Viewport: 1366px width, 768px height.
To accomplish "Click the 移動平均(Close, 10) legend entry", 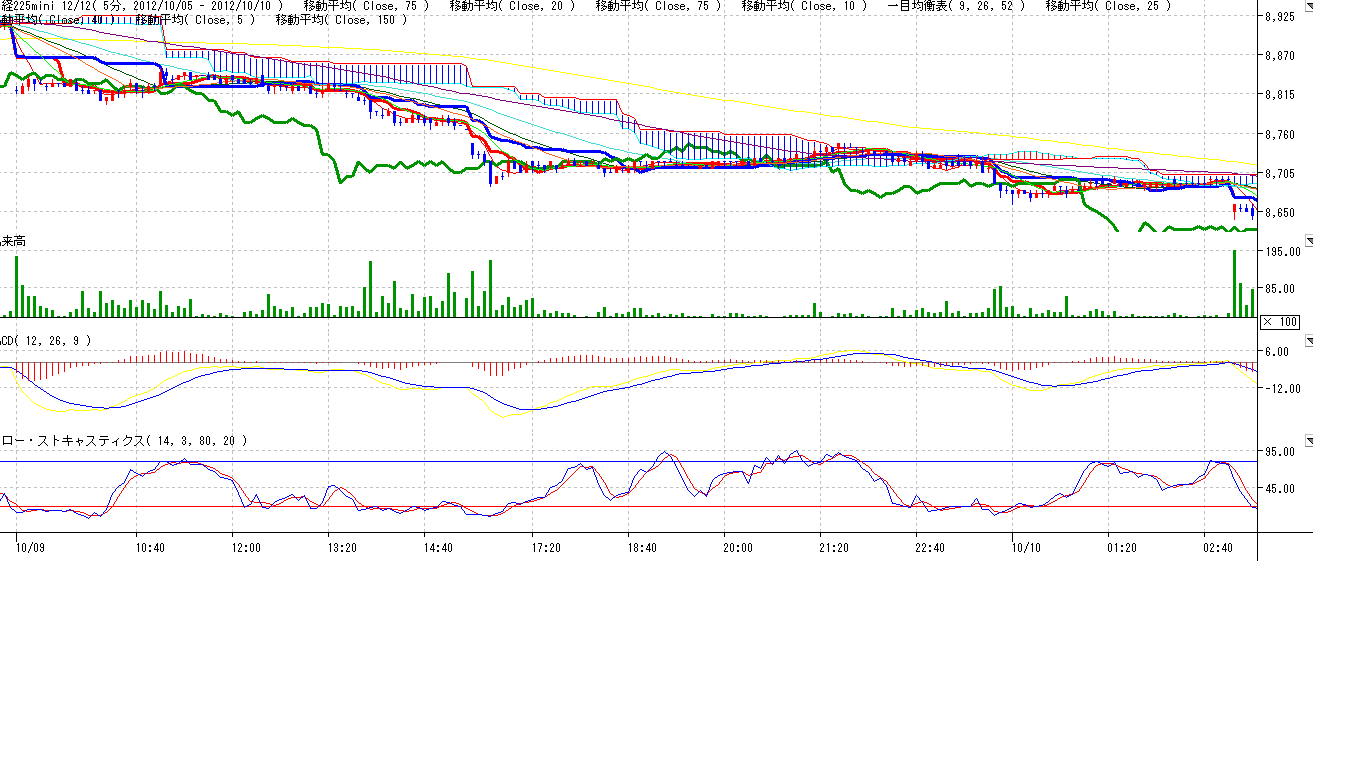I will tap(808, 6).
